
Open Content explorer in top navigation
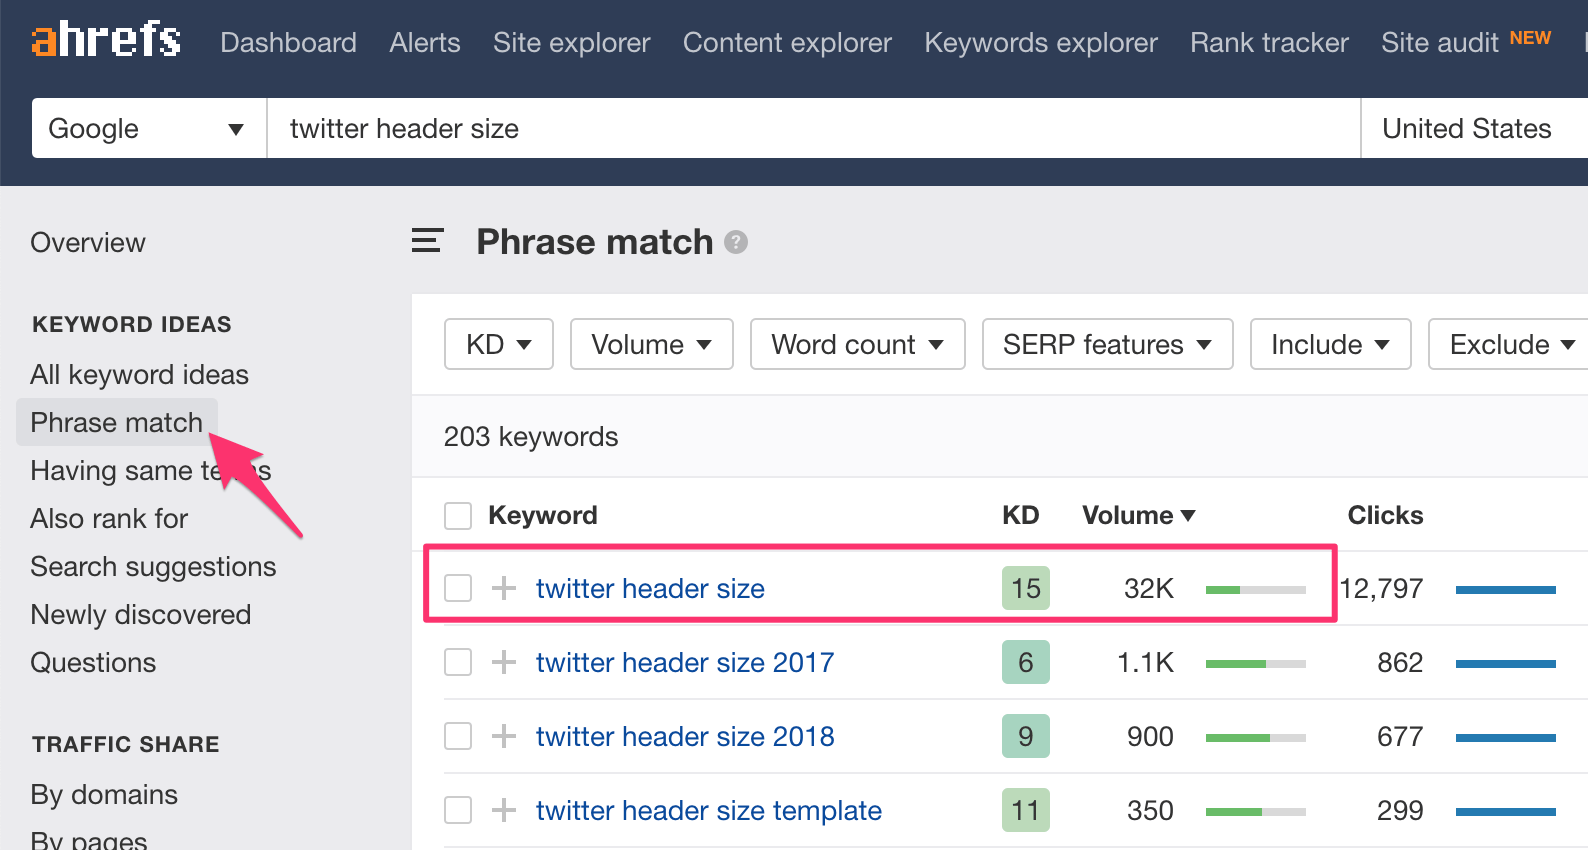point(787,43)
